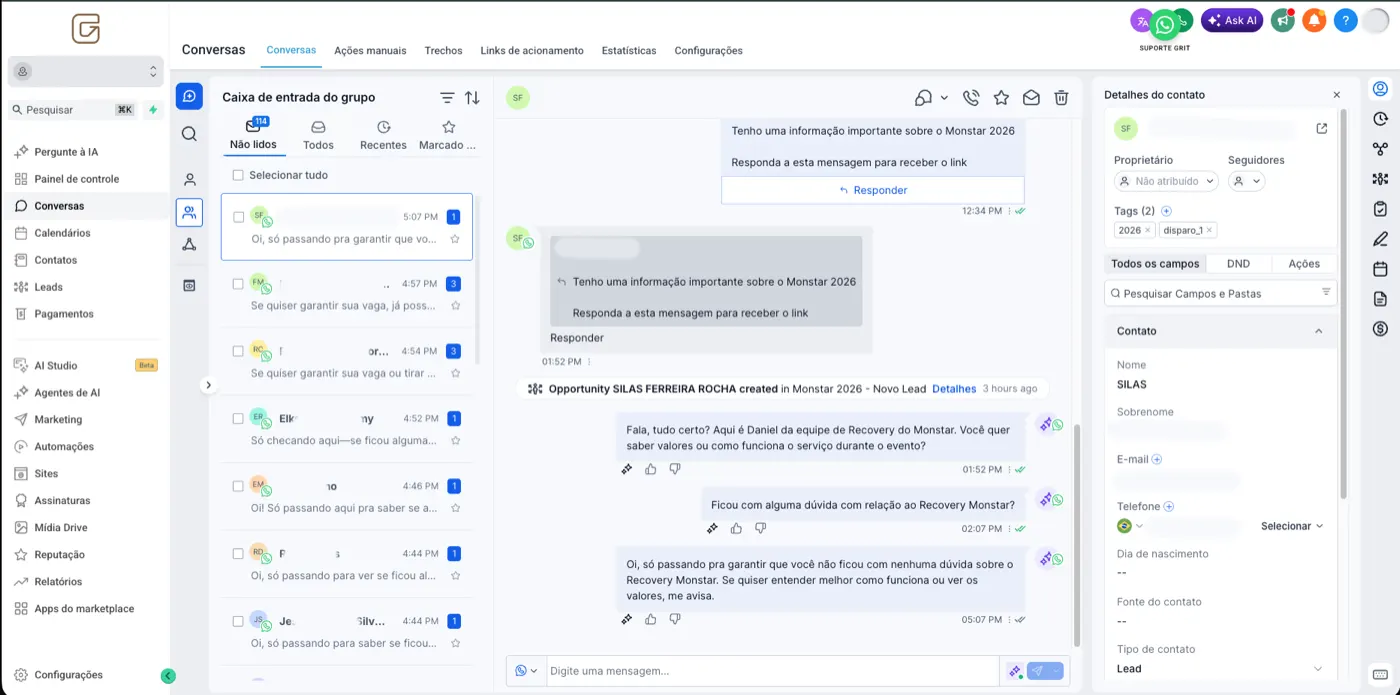Click the conversation thread scrollbar
1400x695 pixels.
pos(1077,535)
